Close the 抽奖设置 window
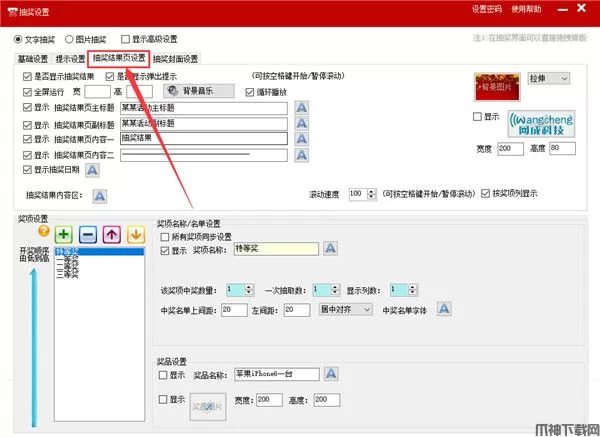 click(x=581, y=8)
